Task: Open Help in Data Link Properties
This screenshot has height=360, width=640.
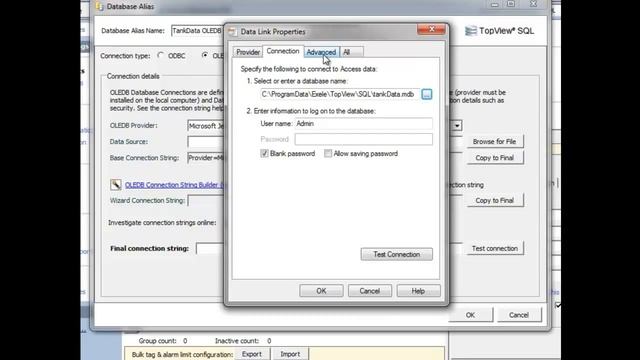Action: coord(418,291)
